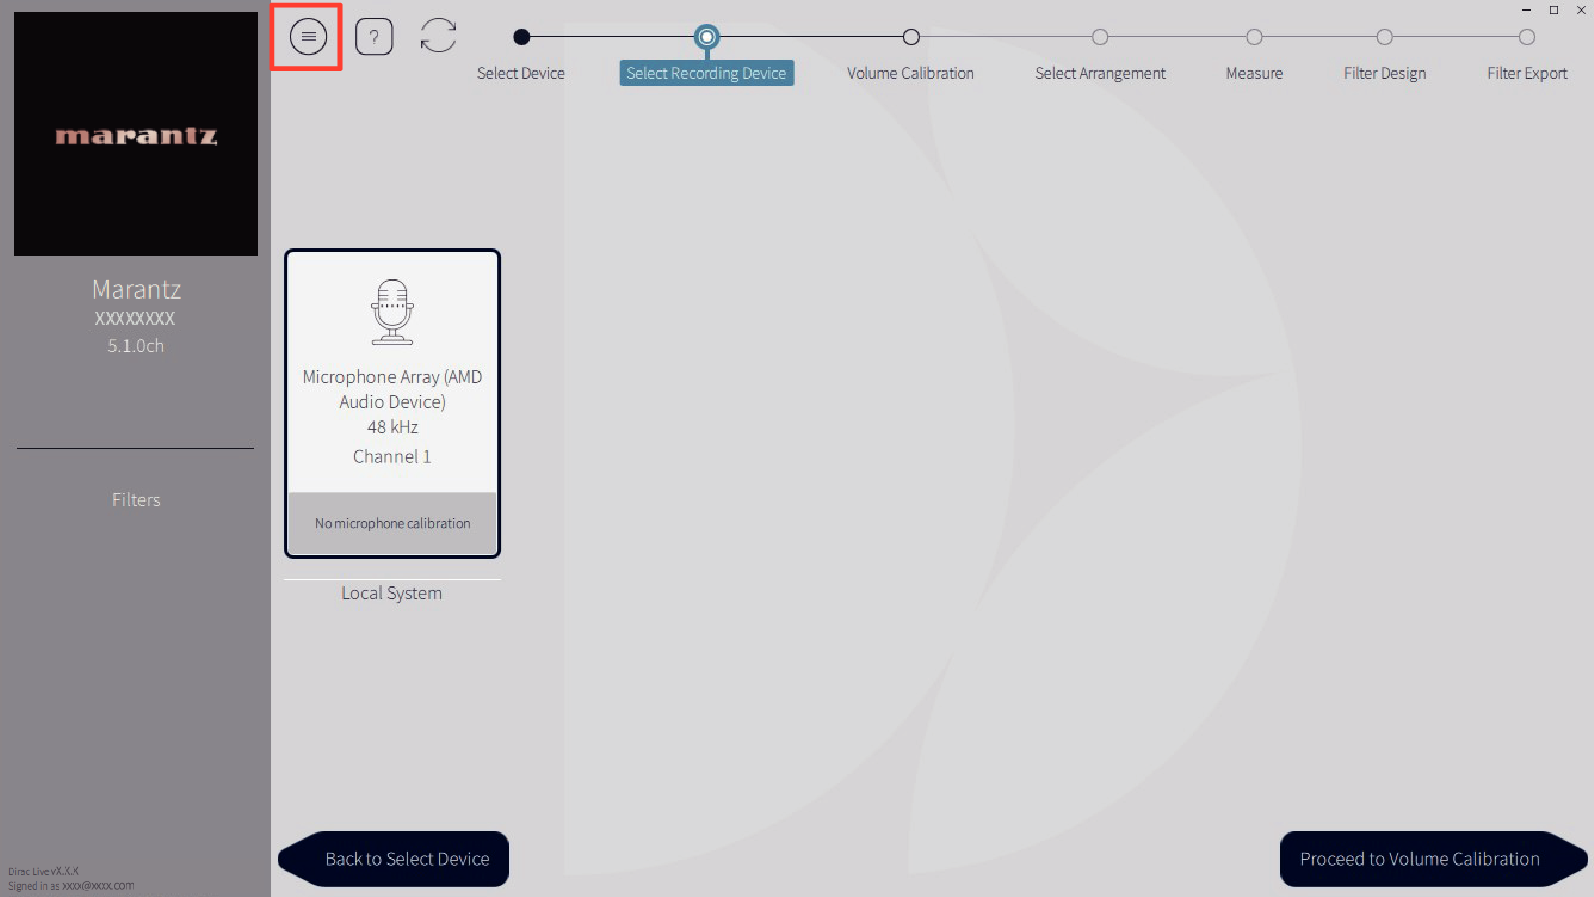
Task: Click the Select Arrangement step circle
Action: point(1100,37)
